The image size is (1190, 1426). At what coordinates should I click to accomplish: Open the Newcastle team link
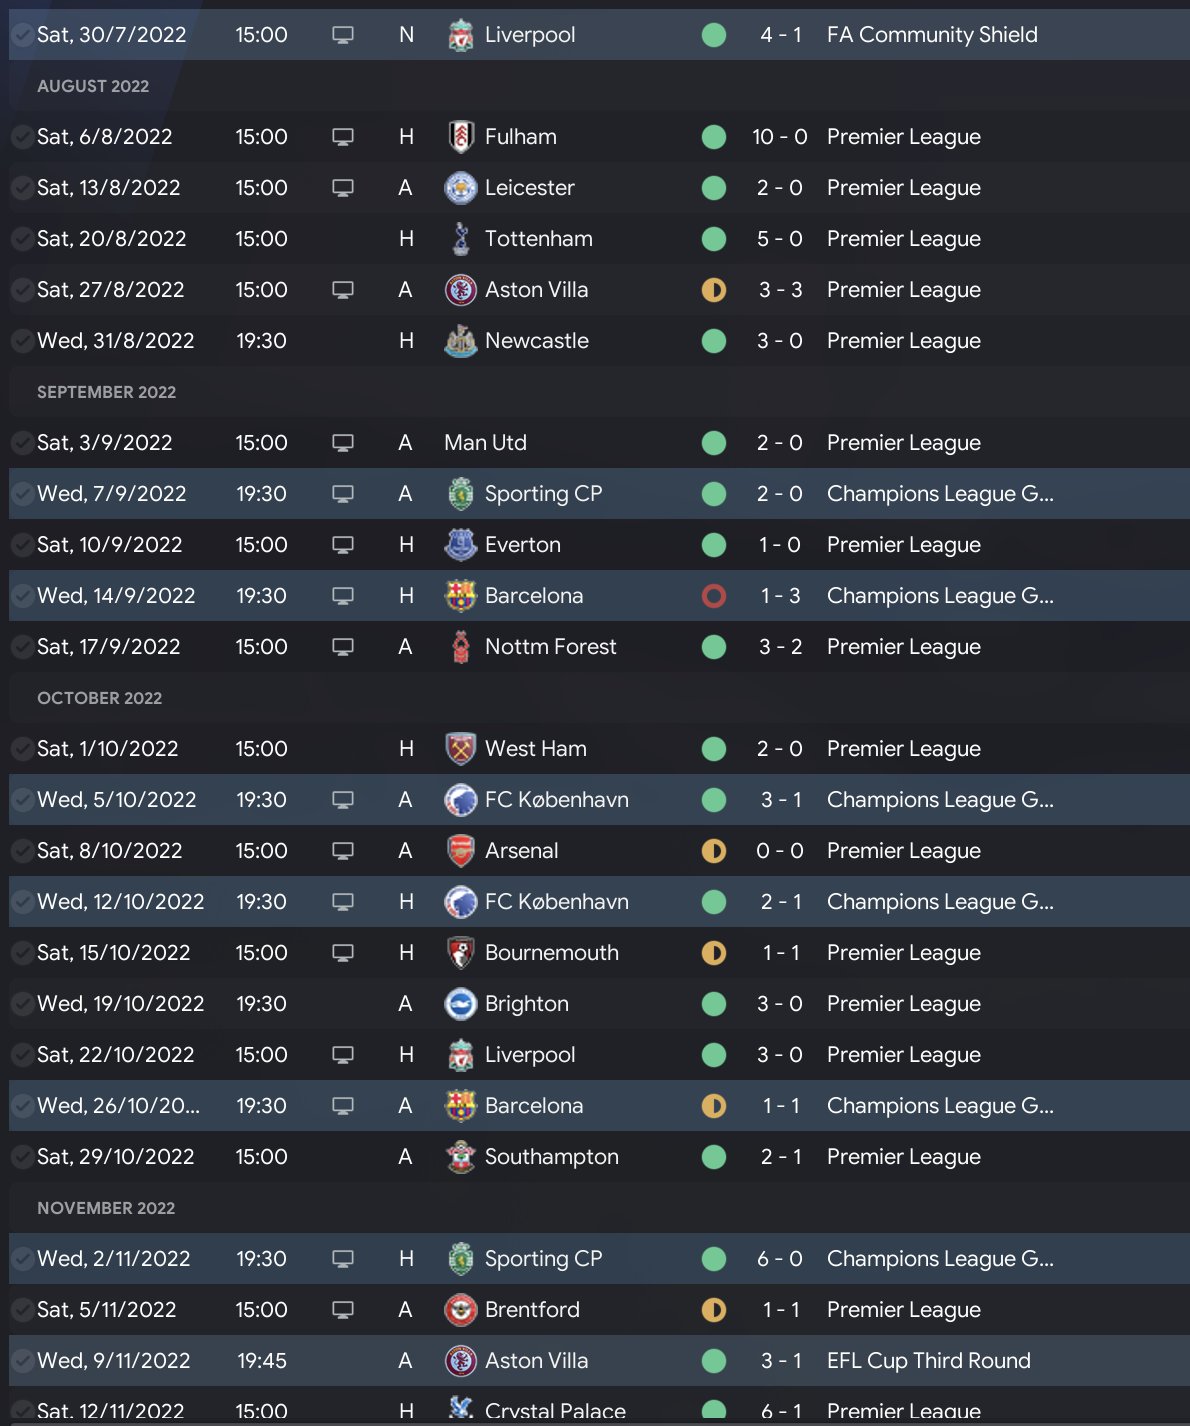(x=536, y=341)
